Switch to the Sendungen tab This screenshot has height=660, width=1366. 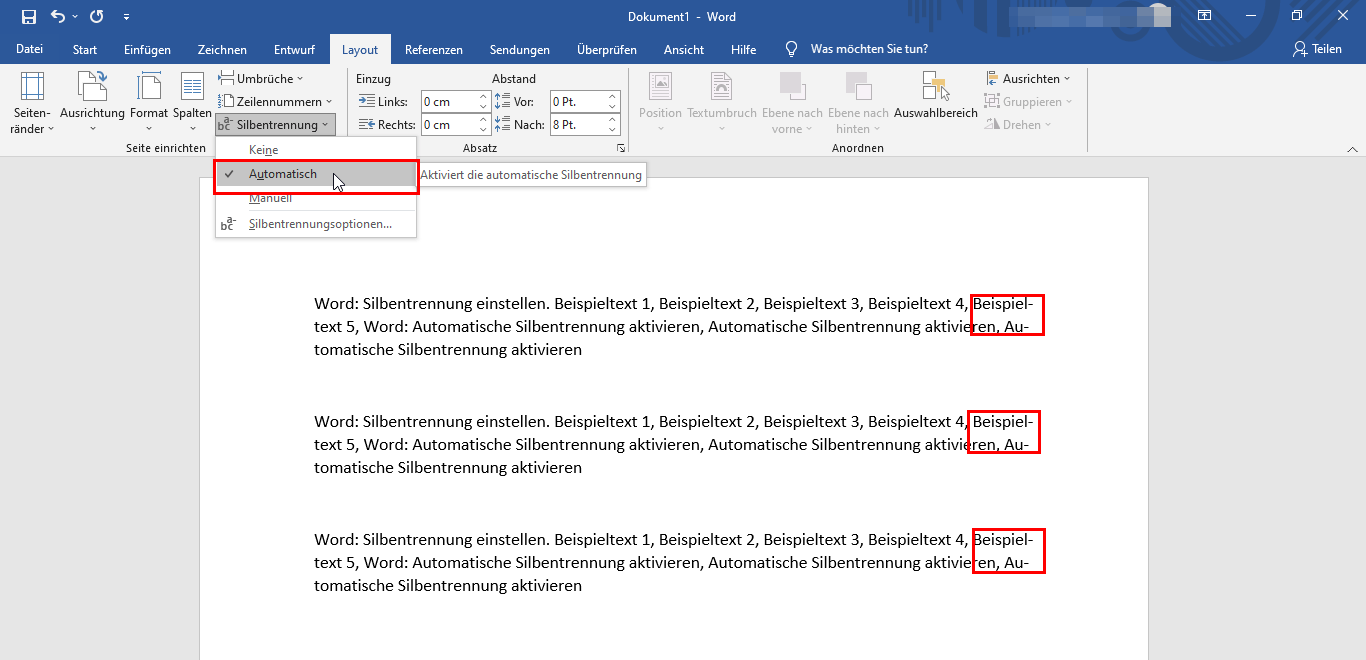coord(520,49)
